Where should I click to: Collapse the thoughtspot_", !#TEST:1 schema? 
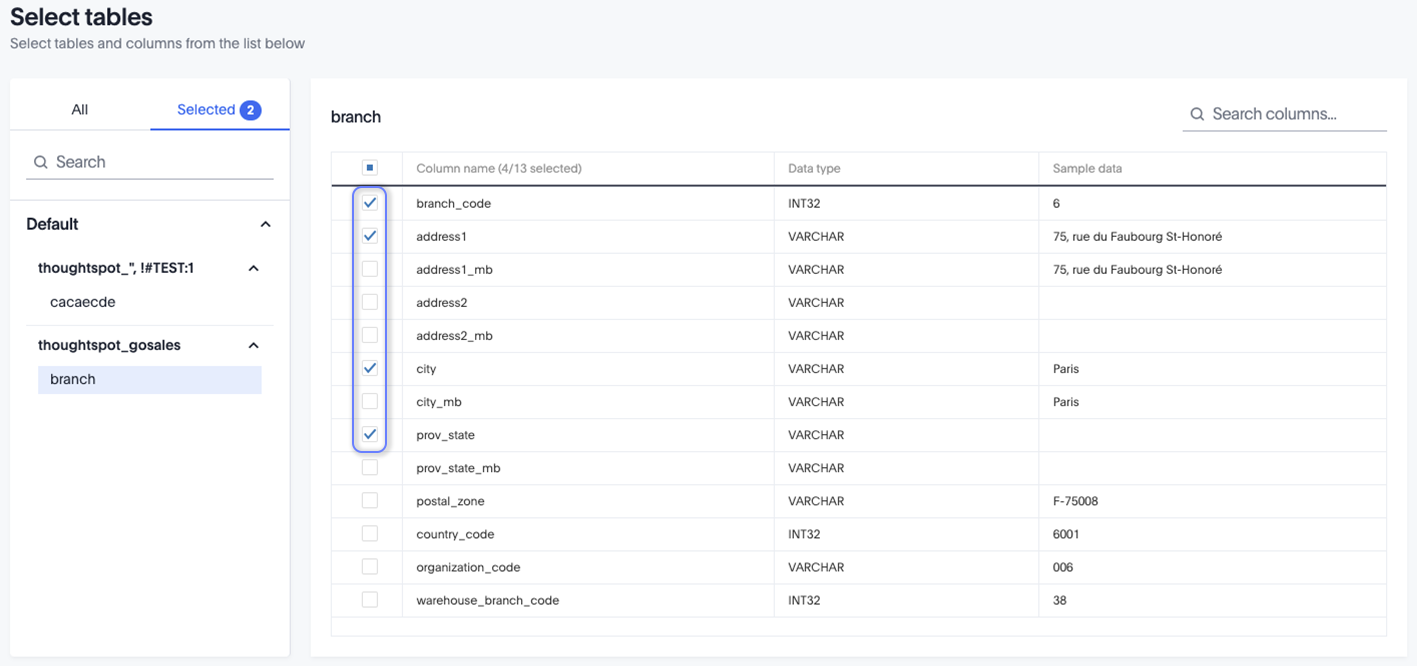254,268
